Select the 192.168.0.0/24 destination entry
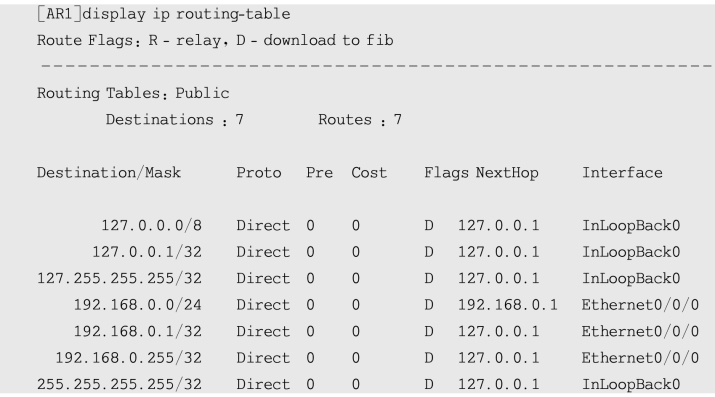 click(138, 305)
